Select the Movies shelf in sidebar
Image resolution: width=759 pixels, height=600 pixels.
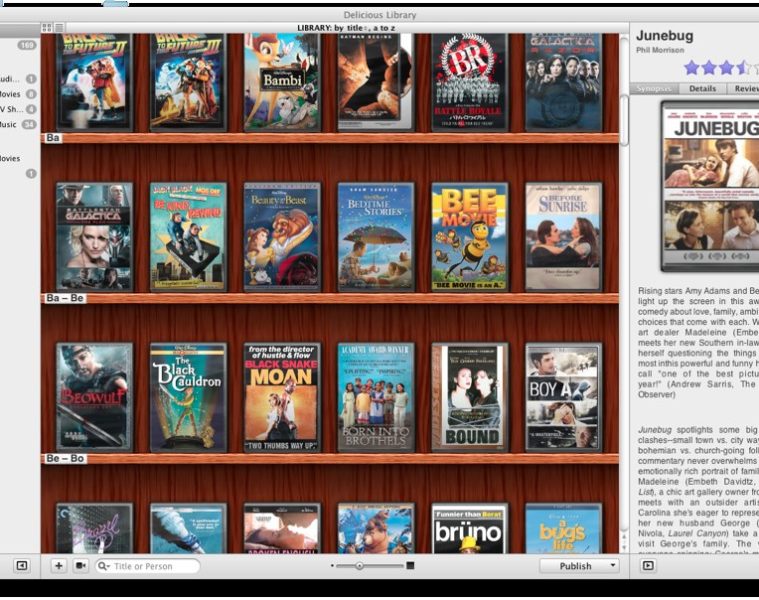point(10,94)
